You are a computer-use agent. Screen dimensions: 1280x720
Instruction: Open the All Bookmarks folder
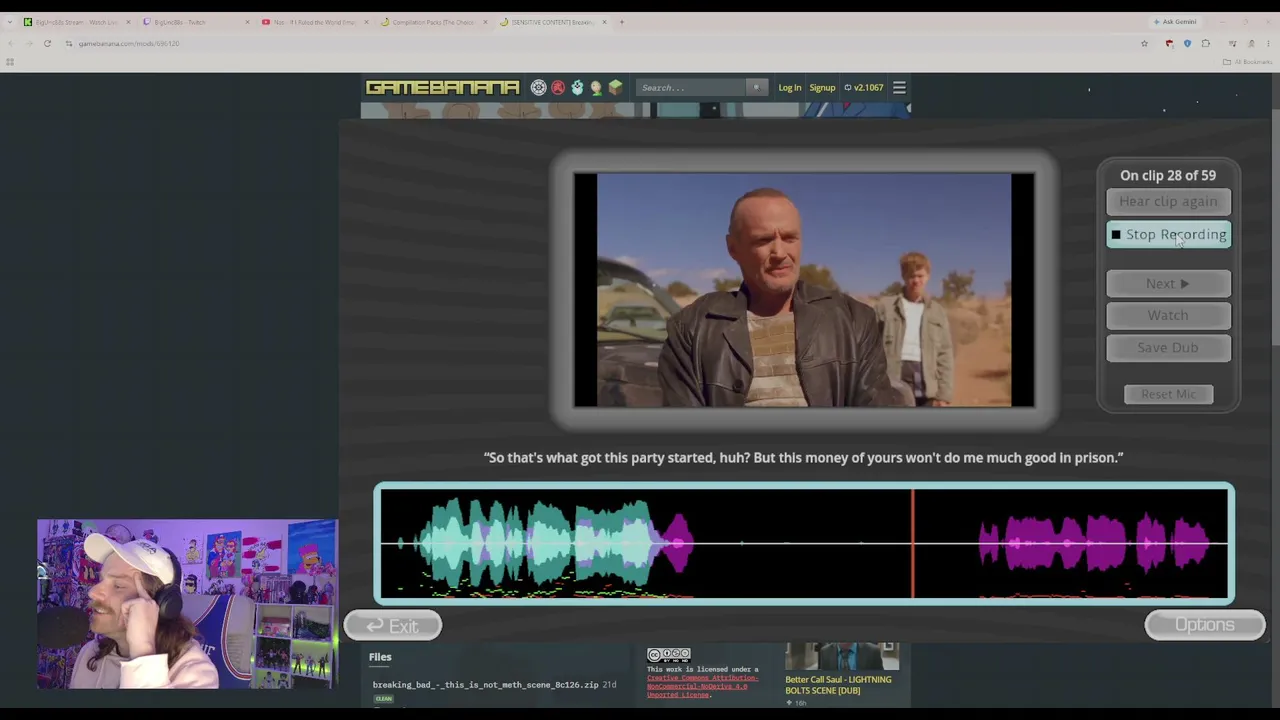pyautogui.click(x=1247, y=62)
